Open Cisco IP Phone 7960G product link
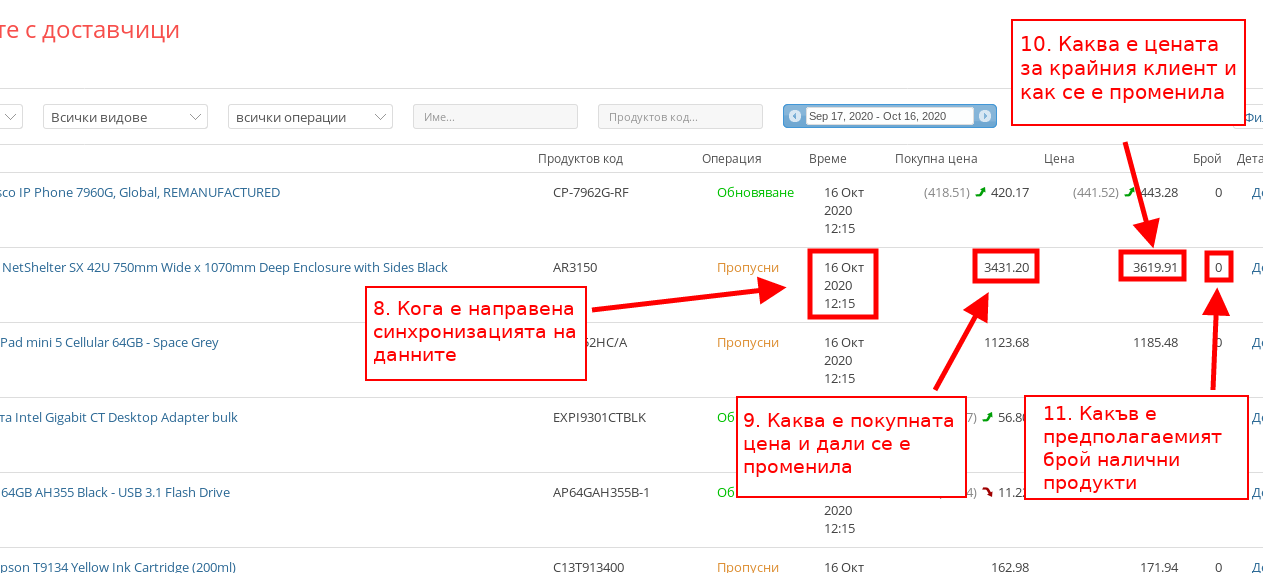The image size is (1263, 573). pyautogui.click(x=140, y=192)
